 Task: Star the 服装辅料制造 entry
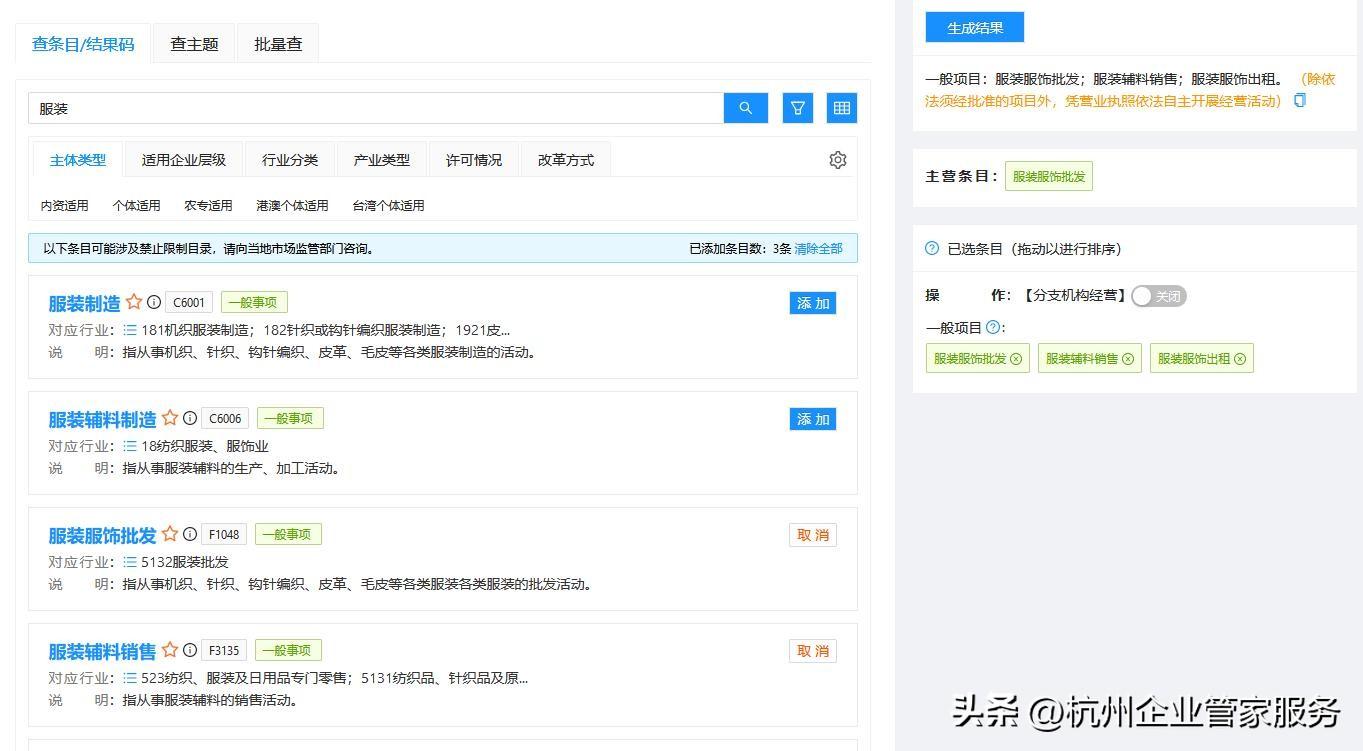170,418
